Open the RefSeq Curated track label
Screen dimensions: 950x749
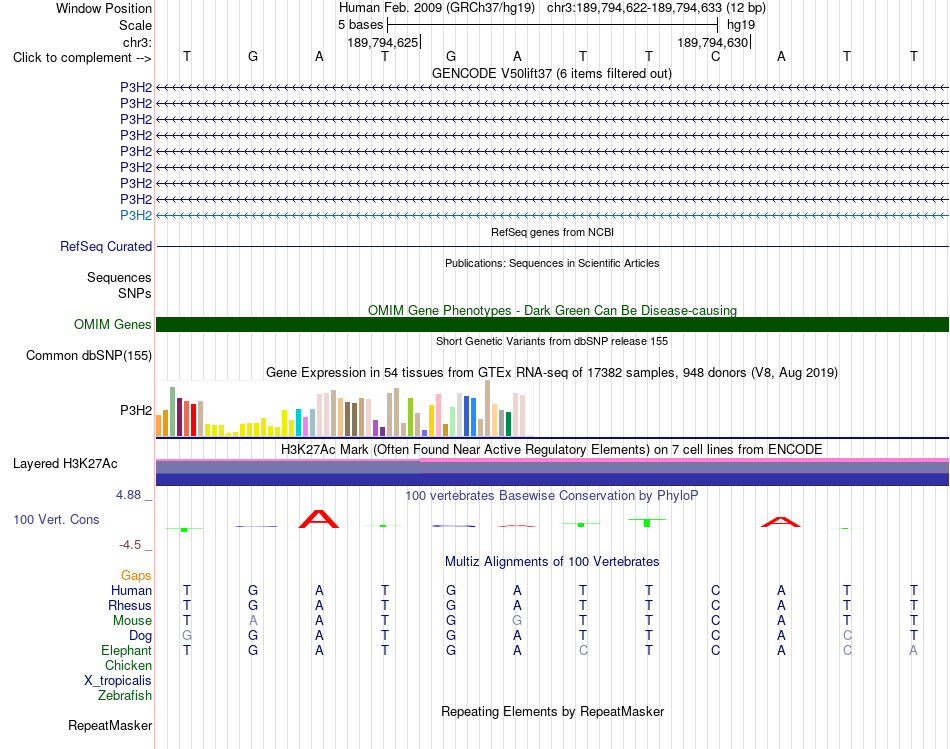[x=106, y=247]
